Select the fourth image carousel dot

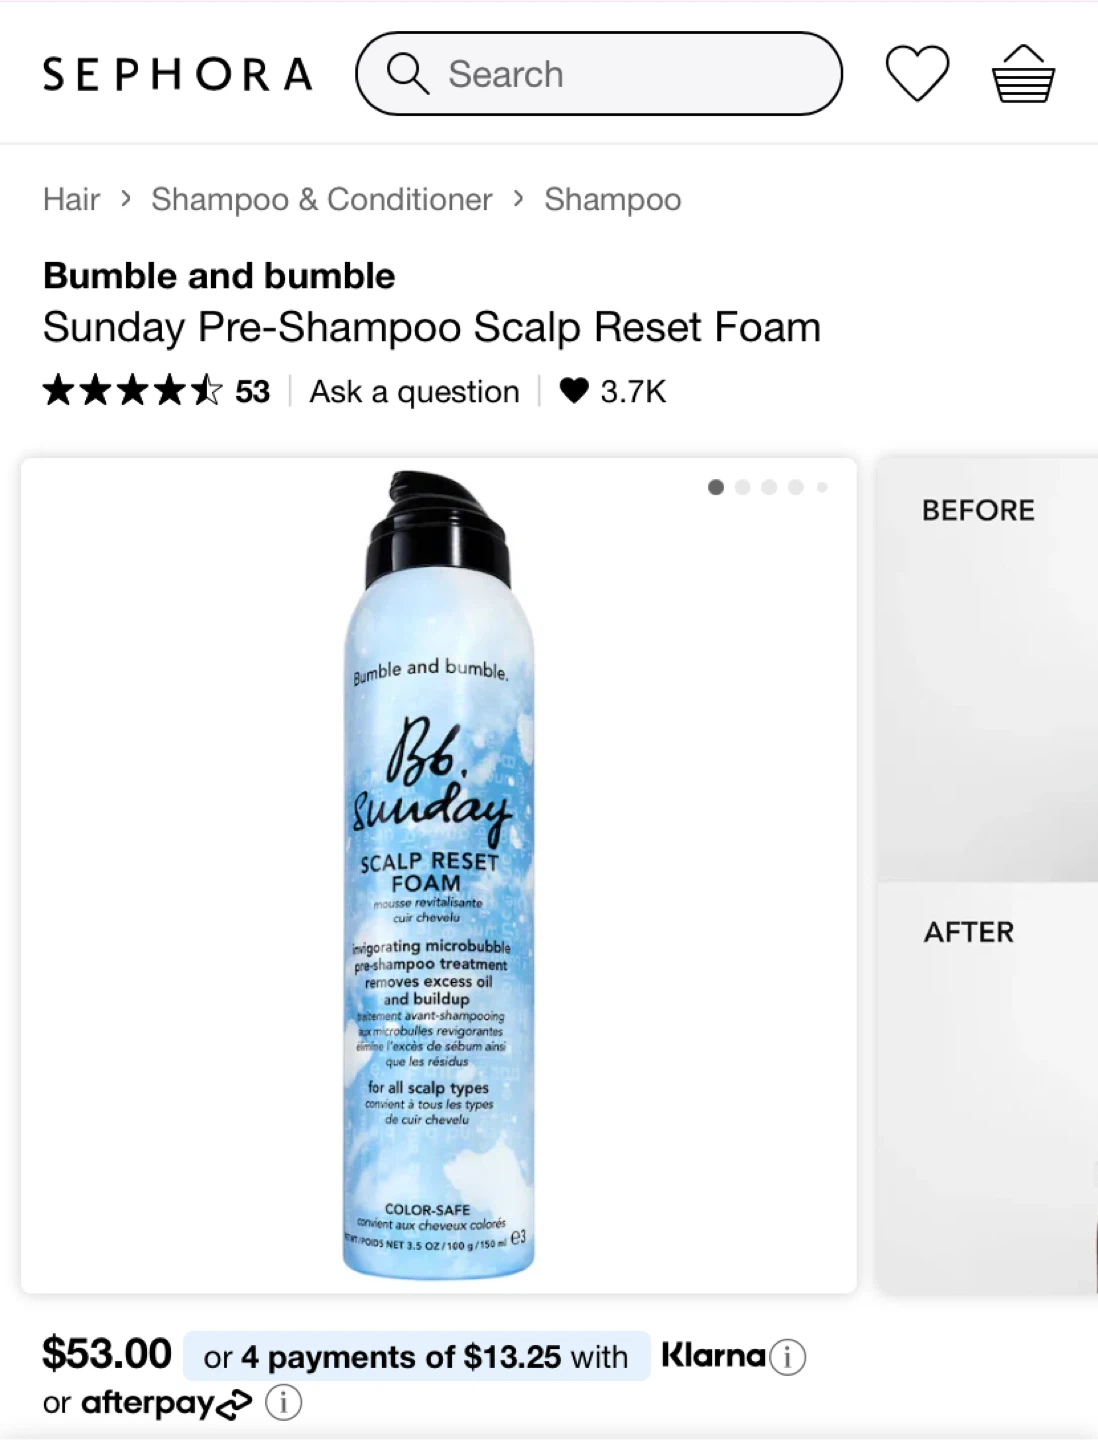click(x=796, y=487)
